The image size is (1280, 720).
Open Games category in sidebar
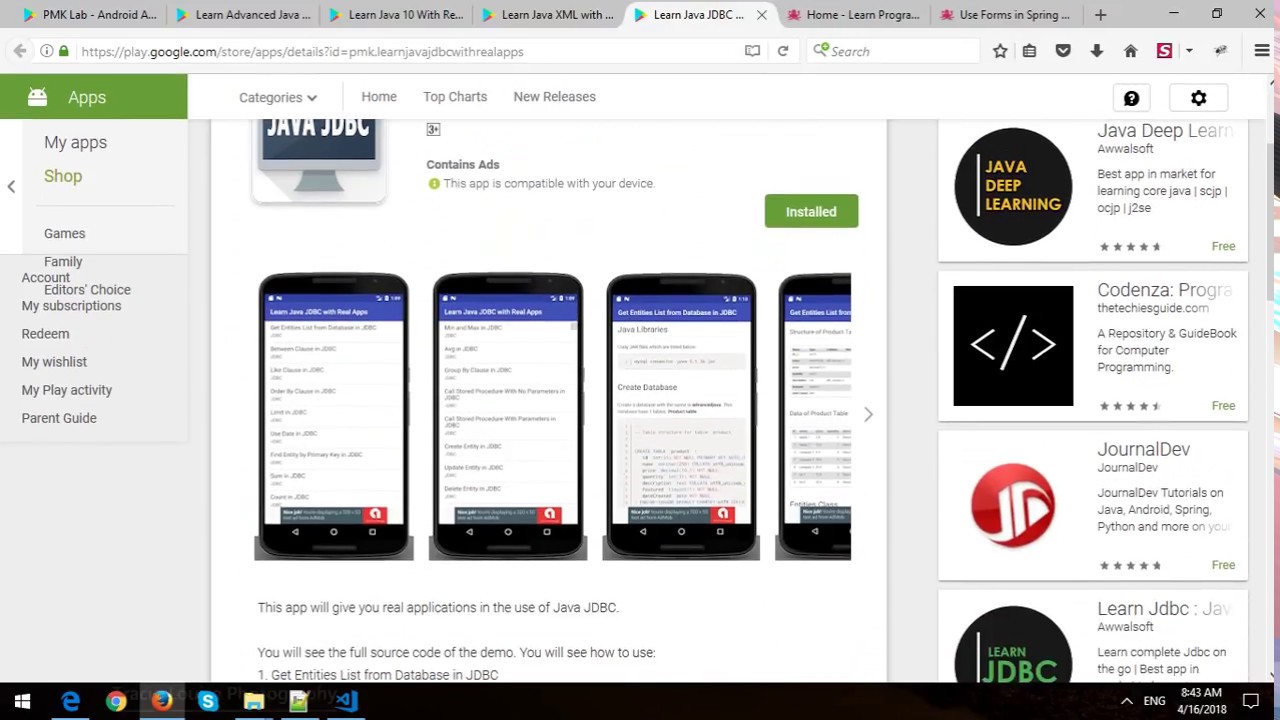[64, 233]
